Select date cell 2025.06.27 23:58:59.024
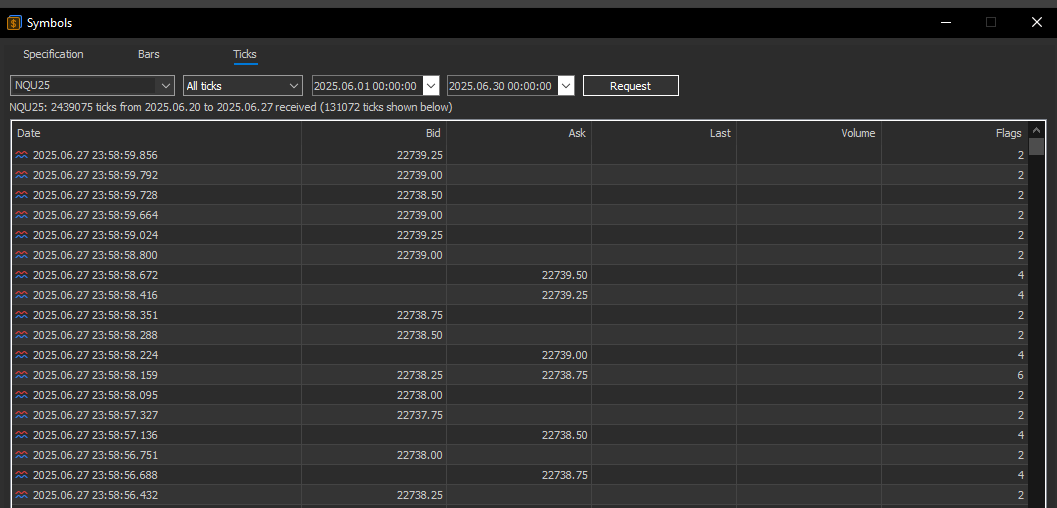Screen dimensions: 1057x508 coord(95,235)
